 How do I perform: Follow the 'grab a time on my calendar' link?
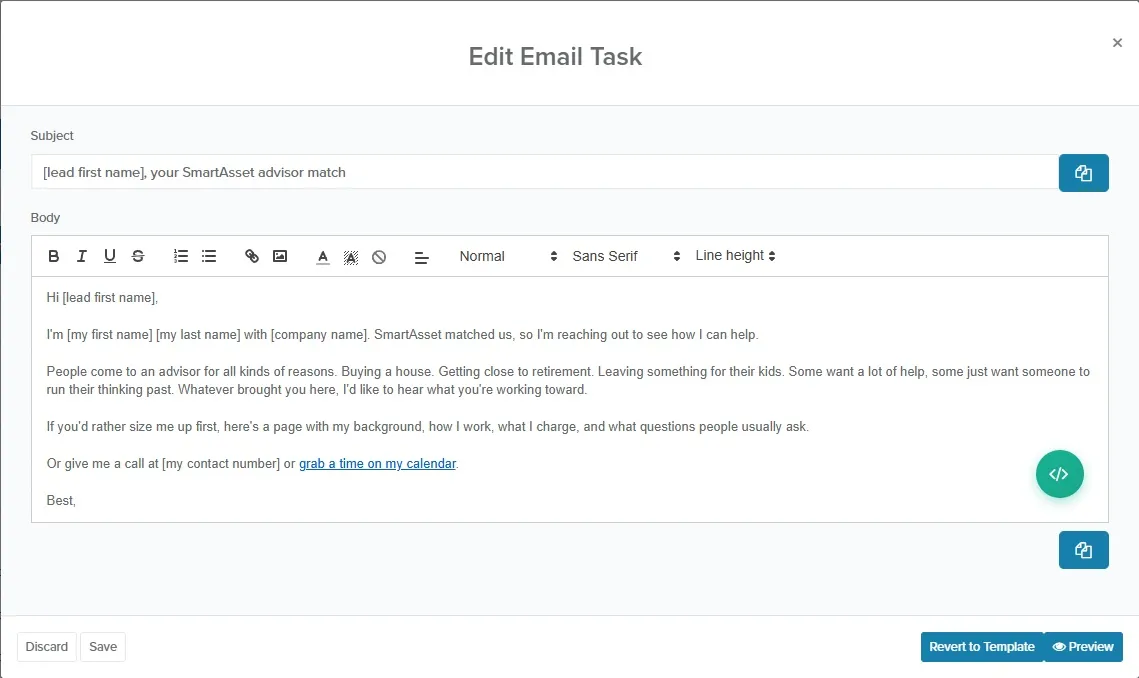(377, 464)
